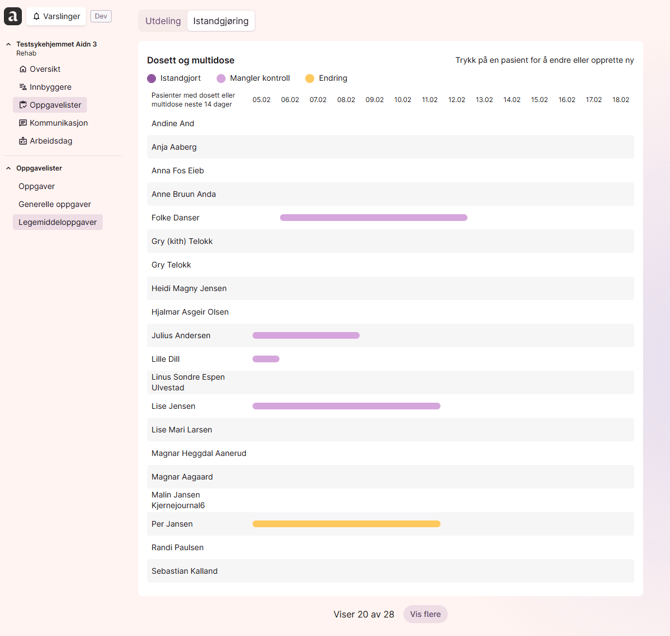Click the Oppgavelister list icon
The width and height of the screenshot is (670, 636).
pos(23,105)
